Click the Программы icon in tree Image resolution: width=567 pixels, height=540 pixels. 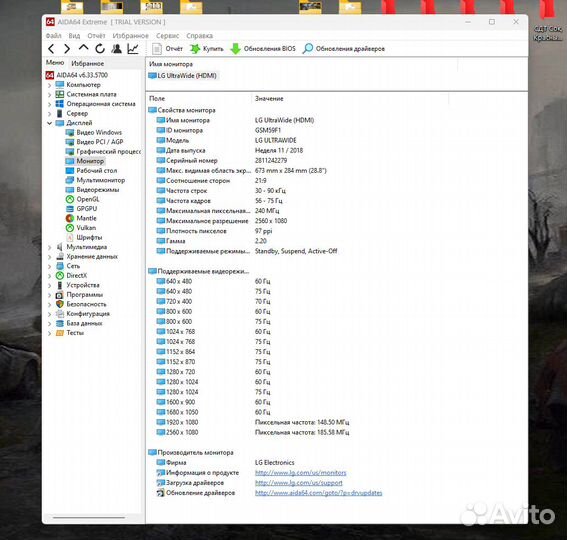[x=60, y=295]
